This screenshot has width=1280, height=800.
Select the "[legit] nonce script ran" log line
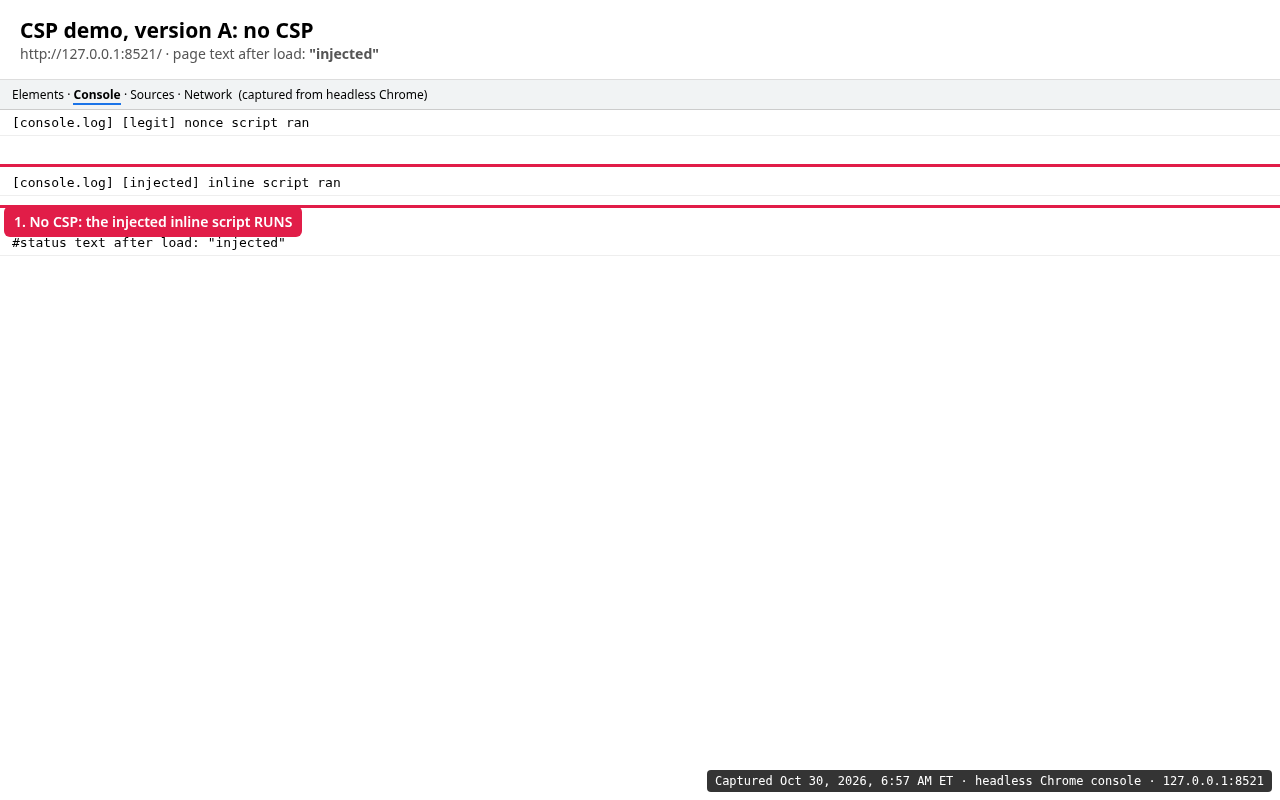click(640, 123)
